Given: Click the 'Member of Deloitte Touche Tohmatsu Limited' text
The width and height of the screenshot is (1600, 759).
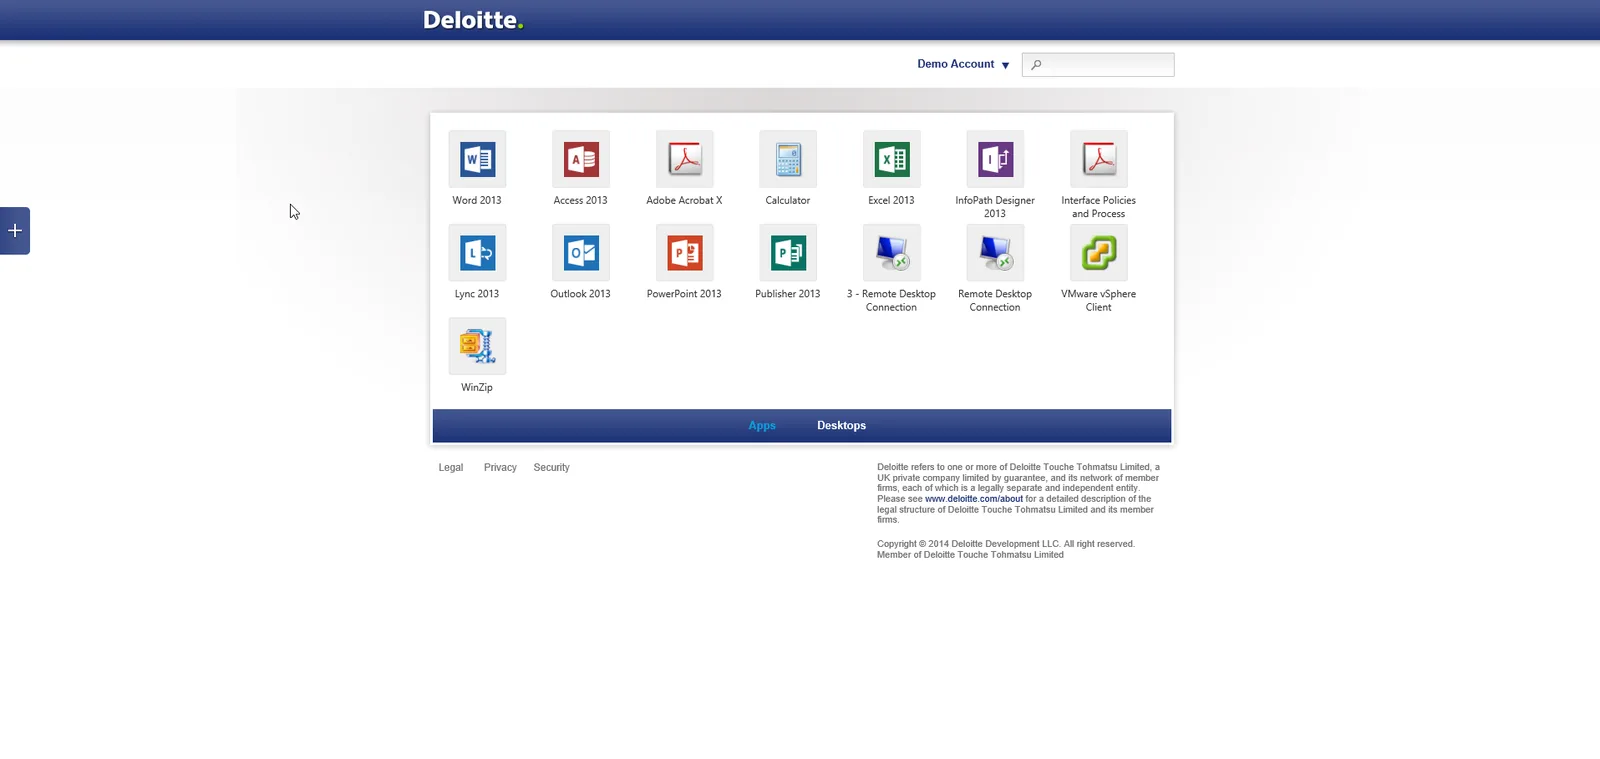Looking at the screenshot, I should point(970,555).
